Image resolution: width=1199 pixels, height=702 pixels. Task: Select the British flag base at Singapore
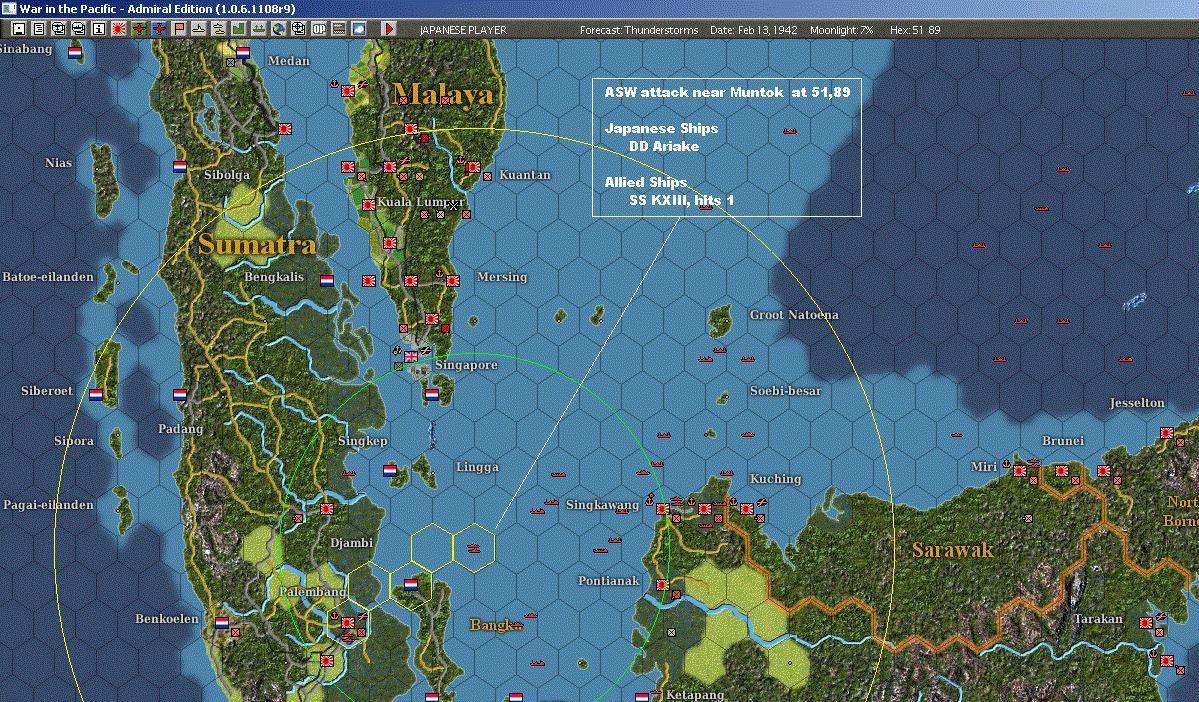tap(411, 356)
